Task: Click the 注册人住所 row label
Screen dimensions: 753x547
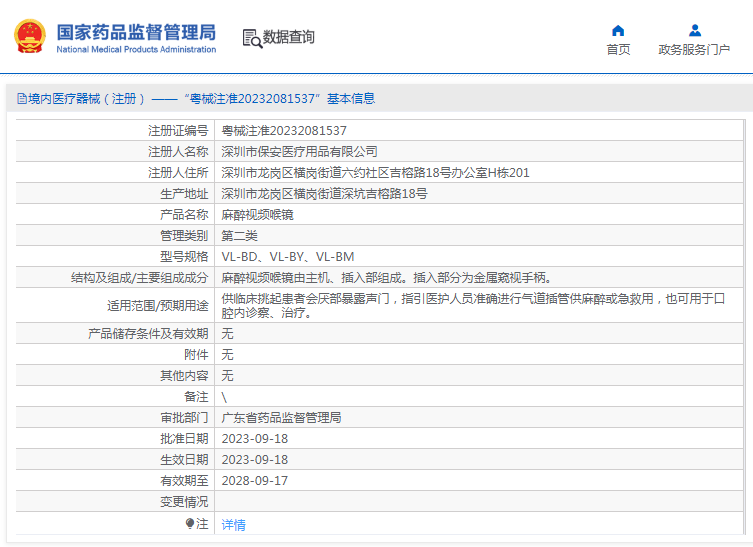Action: (x=178, y=173)
